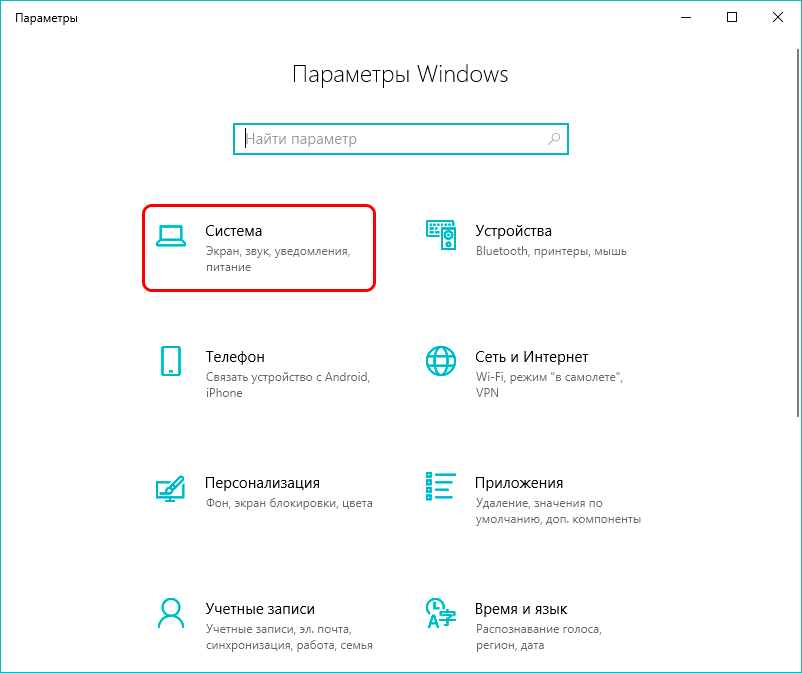Focus the Найти параметр search field
Image resolution: width=802 pixels, height=673 pixels.
400,139
